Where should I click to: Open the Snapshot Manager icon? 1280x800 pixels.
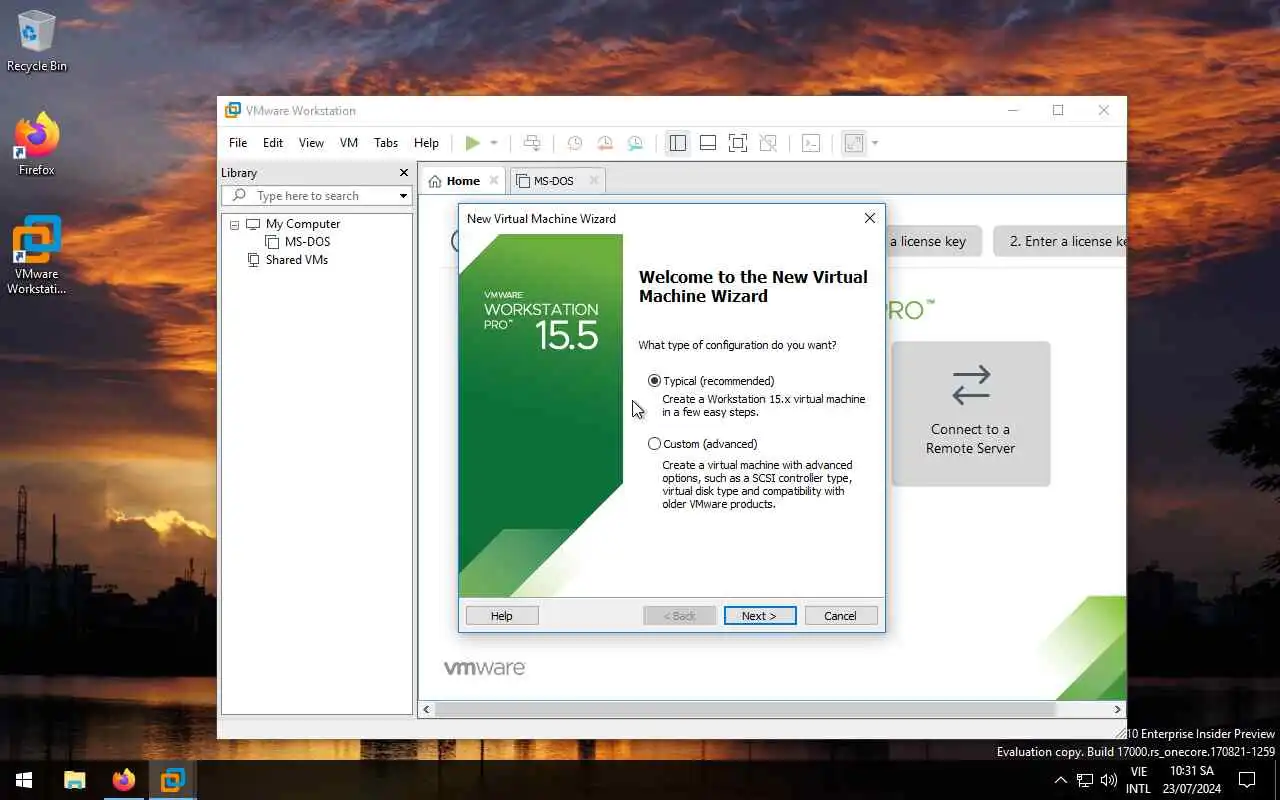pos(635,143)
